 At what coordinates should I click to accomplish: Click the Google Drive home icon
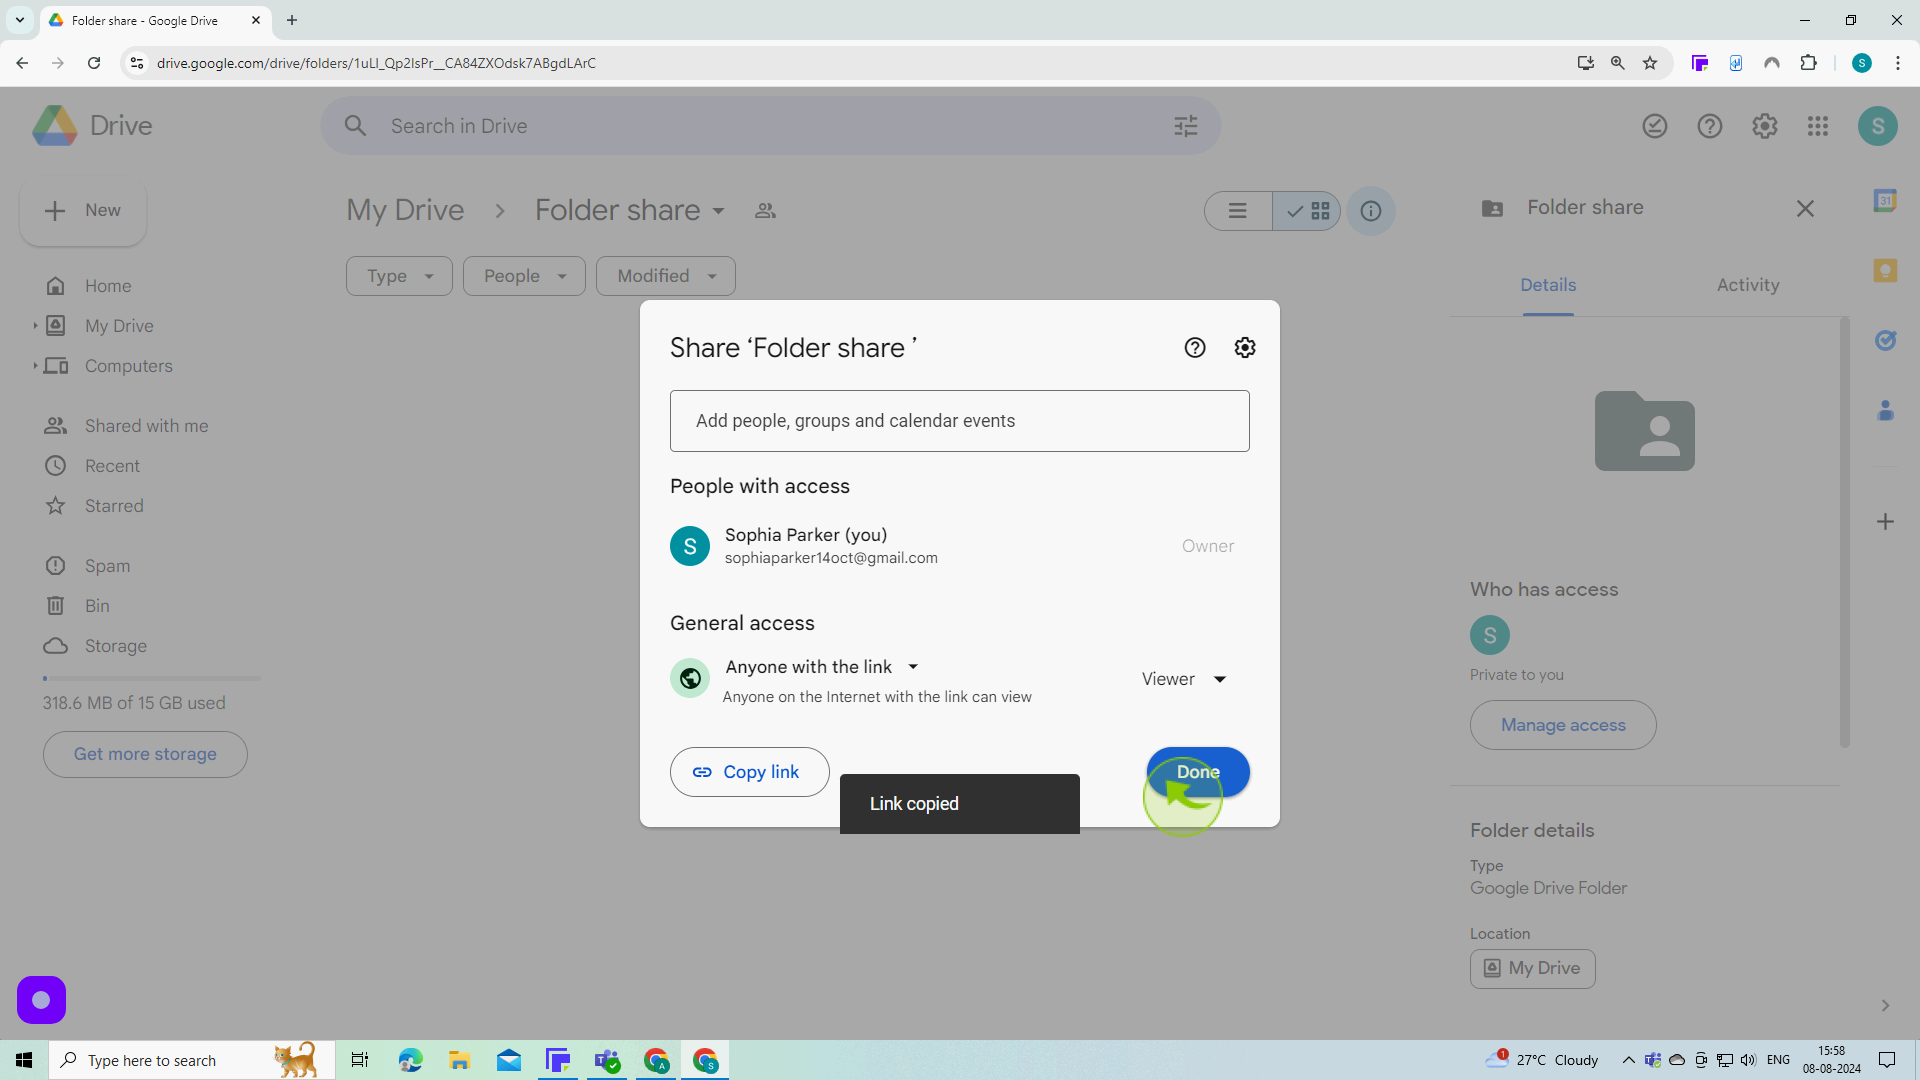[55, 285]
